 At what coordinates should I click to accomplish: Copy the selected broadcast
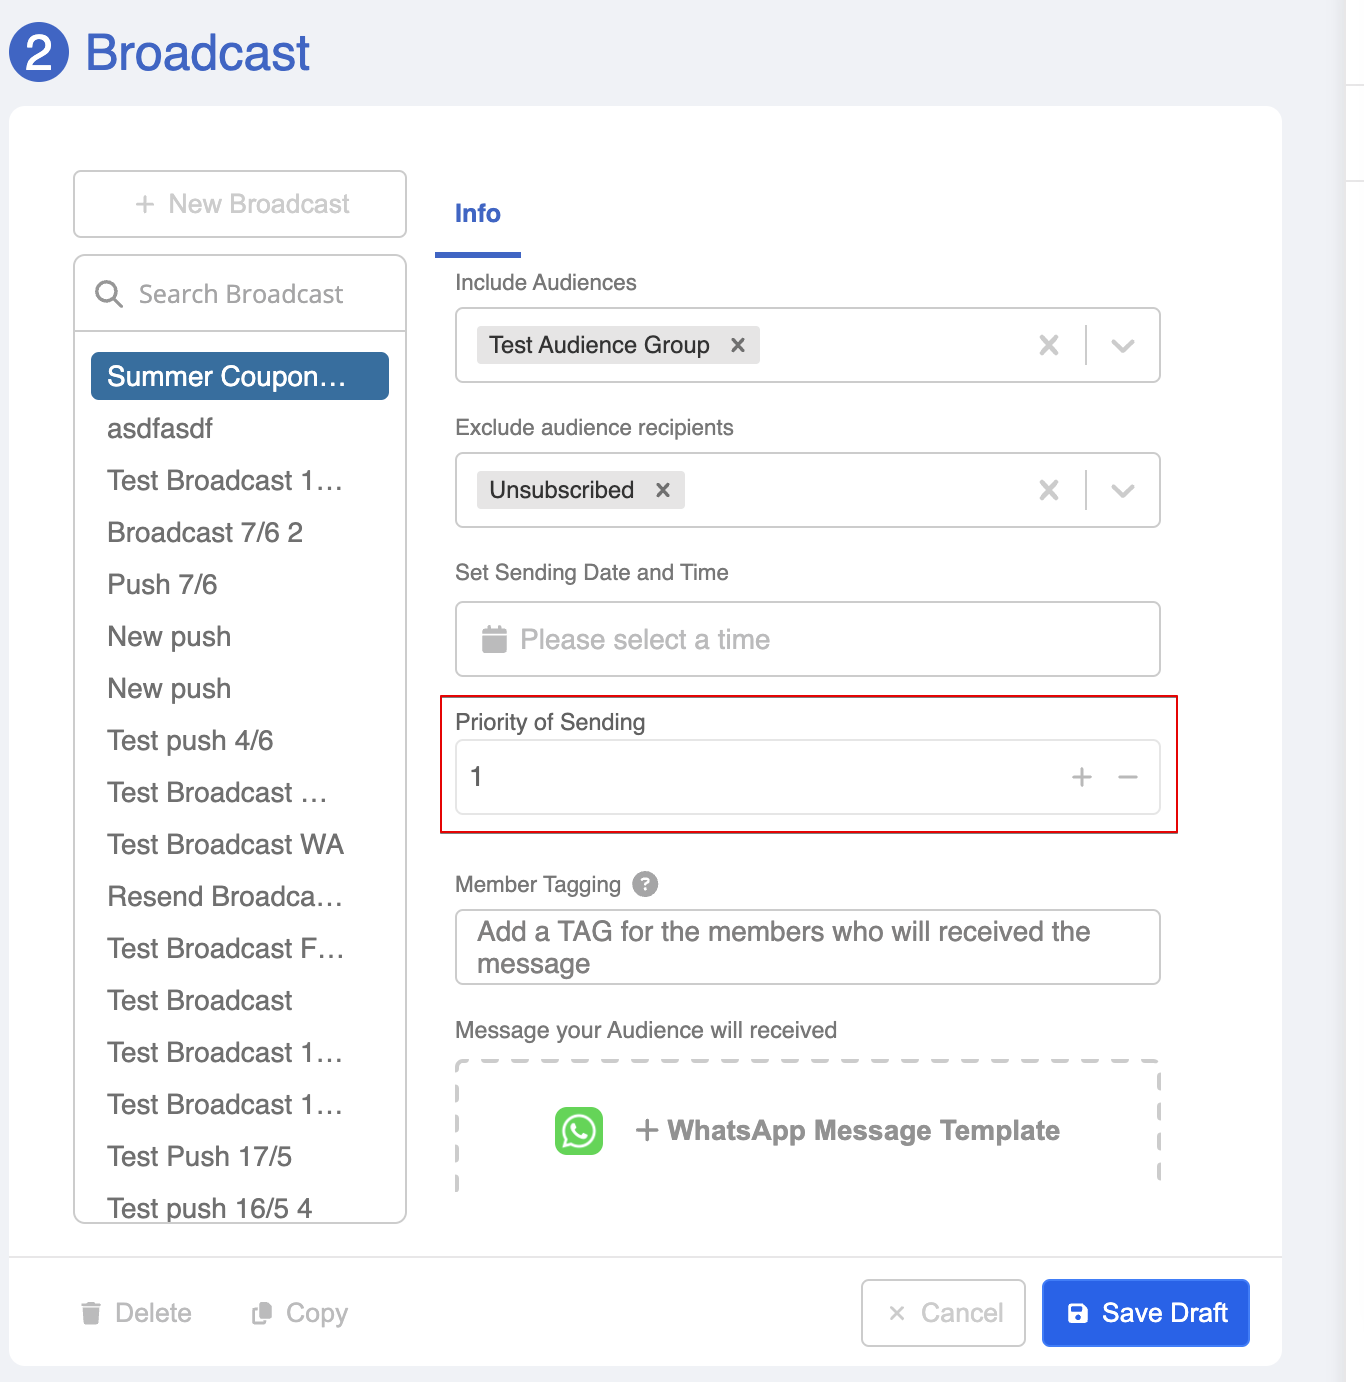(300, 1313)
